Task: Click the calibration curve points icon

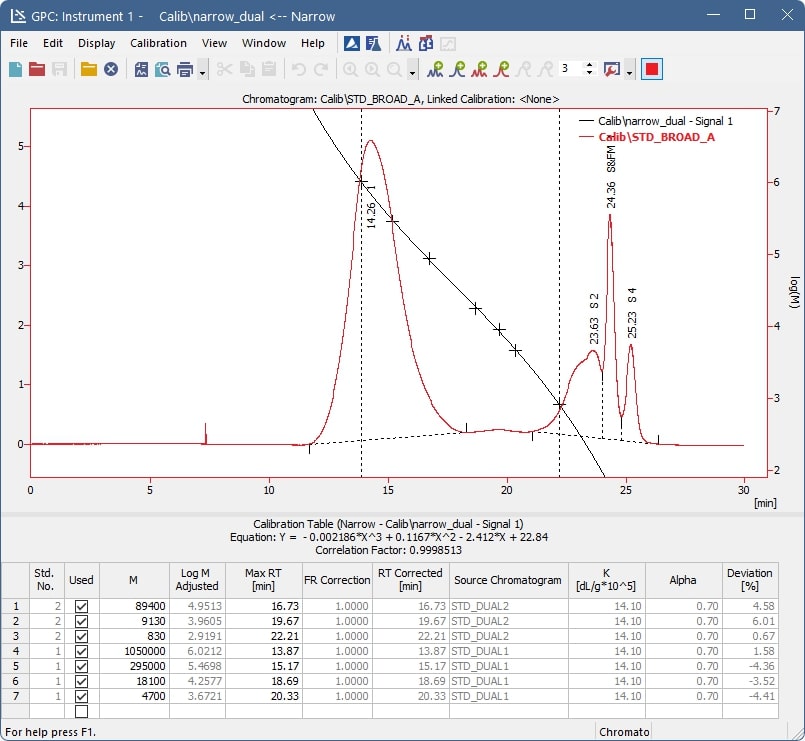Action: pos(404,43)
